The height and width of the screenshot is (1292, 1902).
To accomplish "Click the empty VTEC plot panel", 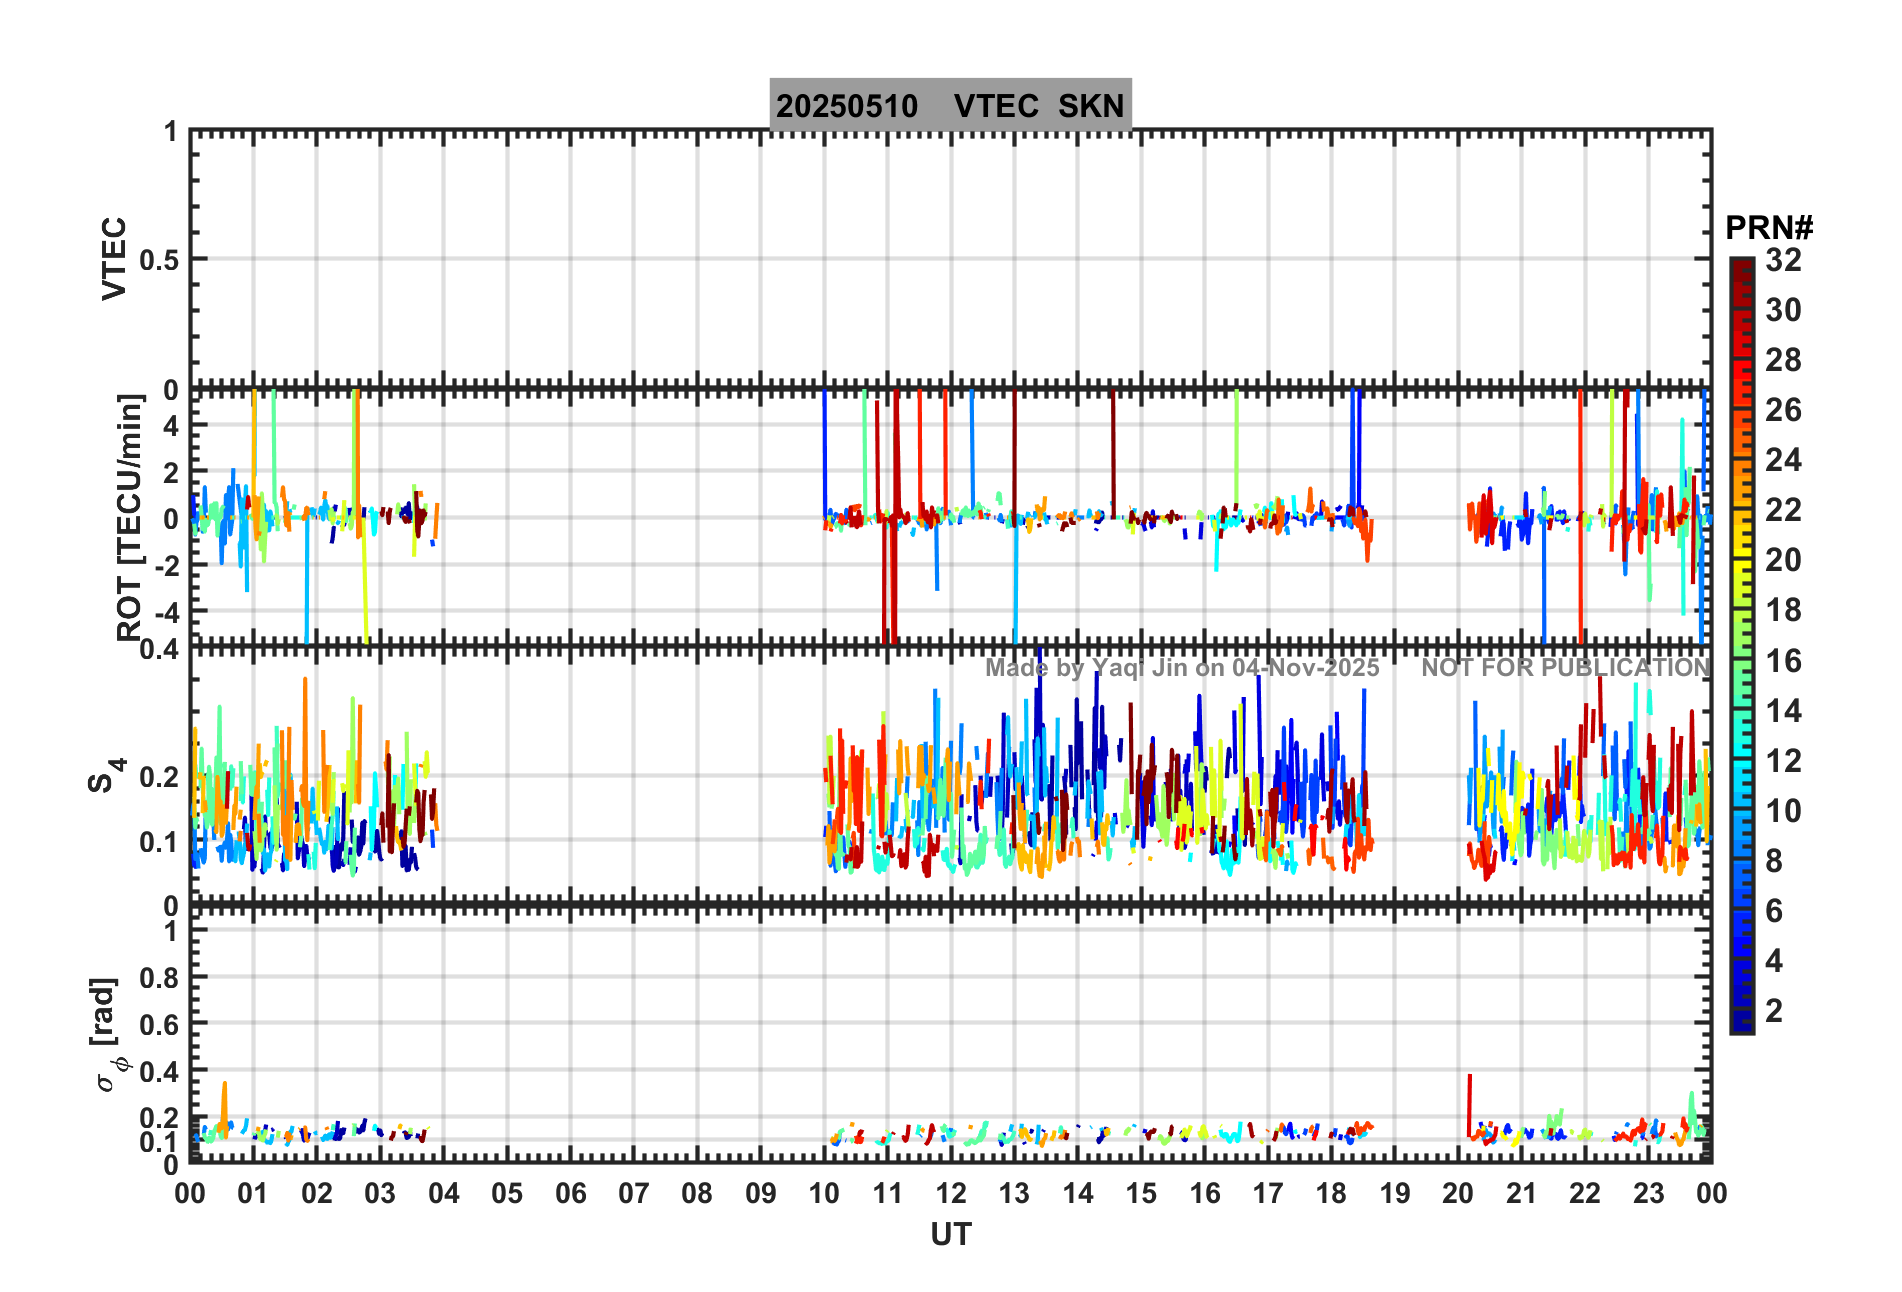I will click(x=950, y=258).
